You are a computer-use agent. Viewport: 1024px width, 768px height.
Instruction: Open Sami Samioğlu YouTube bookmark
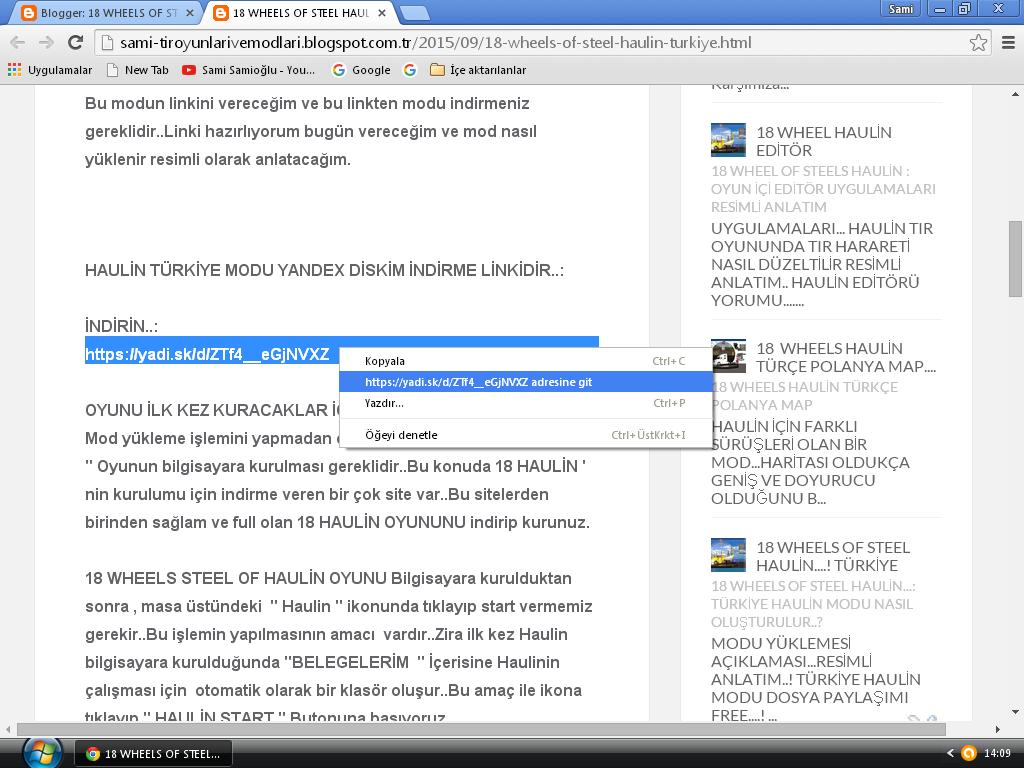pyautogui.click(x=249, y=70)
